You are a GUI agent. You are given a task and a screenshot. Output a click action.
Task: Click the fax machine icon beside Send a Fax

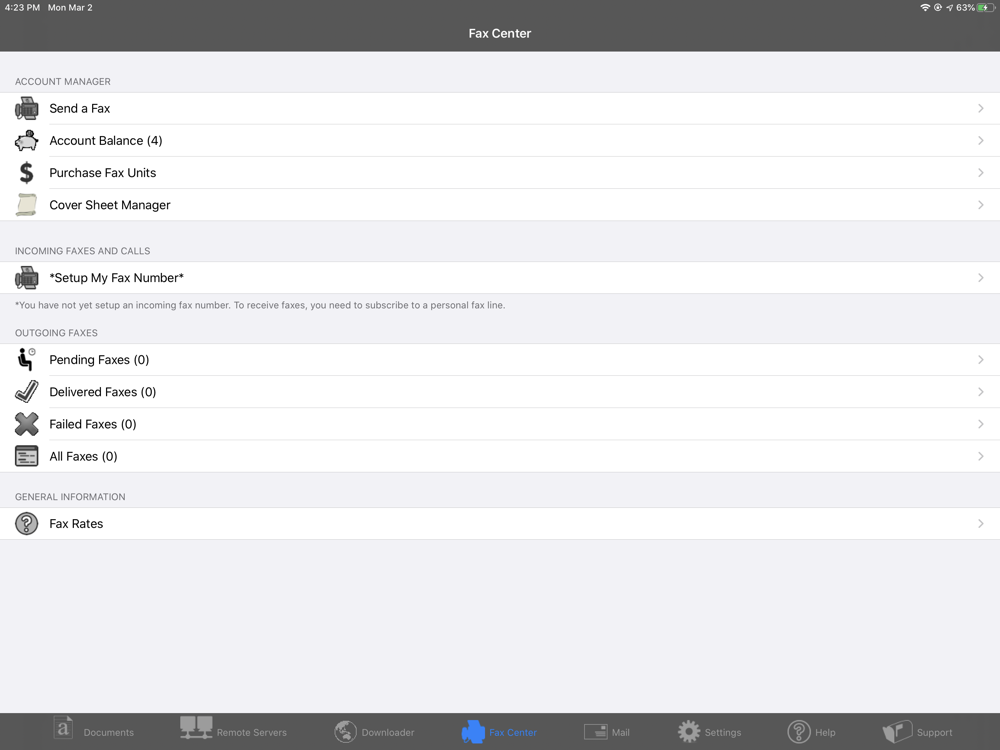26,108
